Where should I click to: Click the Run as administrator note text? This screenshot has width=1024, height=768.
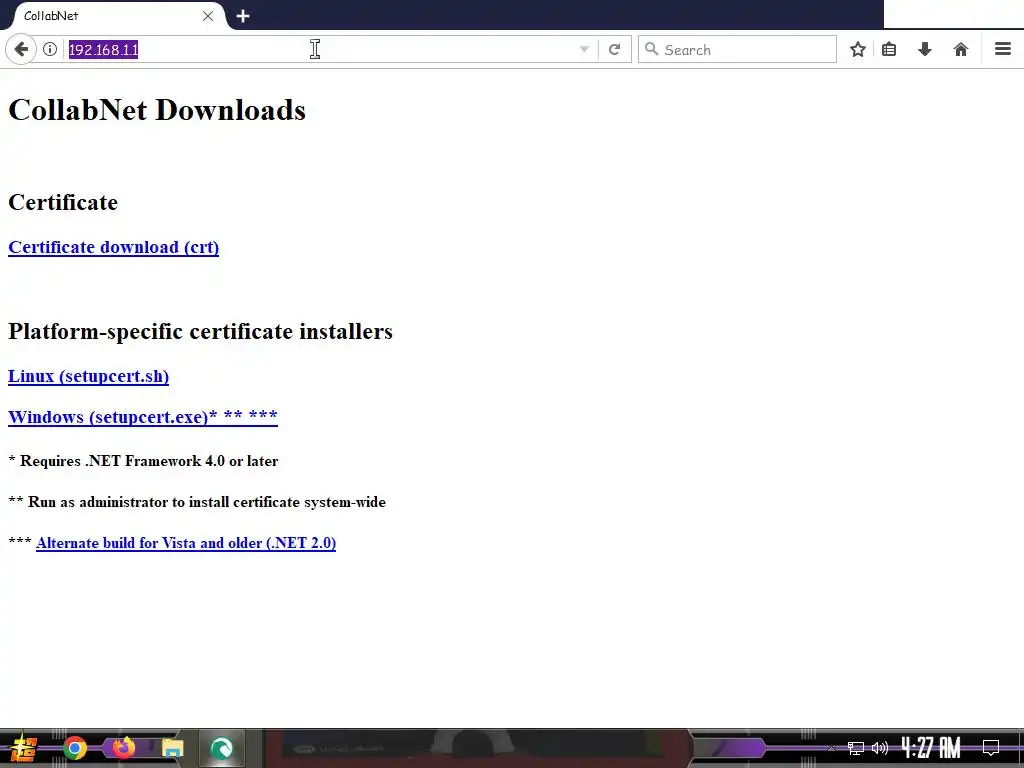[x=197, y=502]
